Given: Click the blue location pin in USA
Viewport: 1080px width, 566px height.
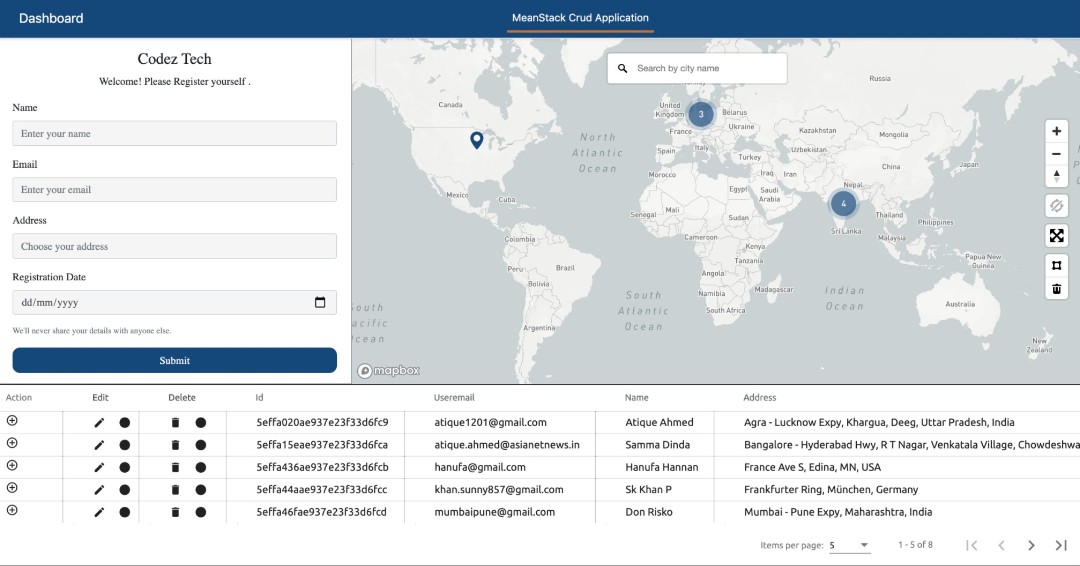Looking at the screenshot, I should (x=476, y=140).
